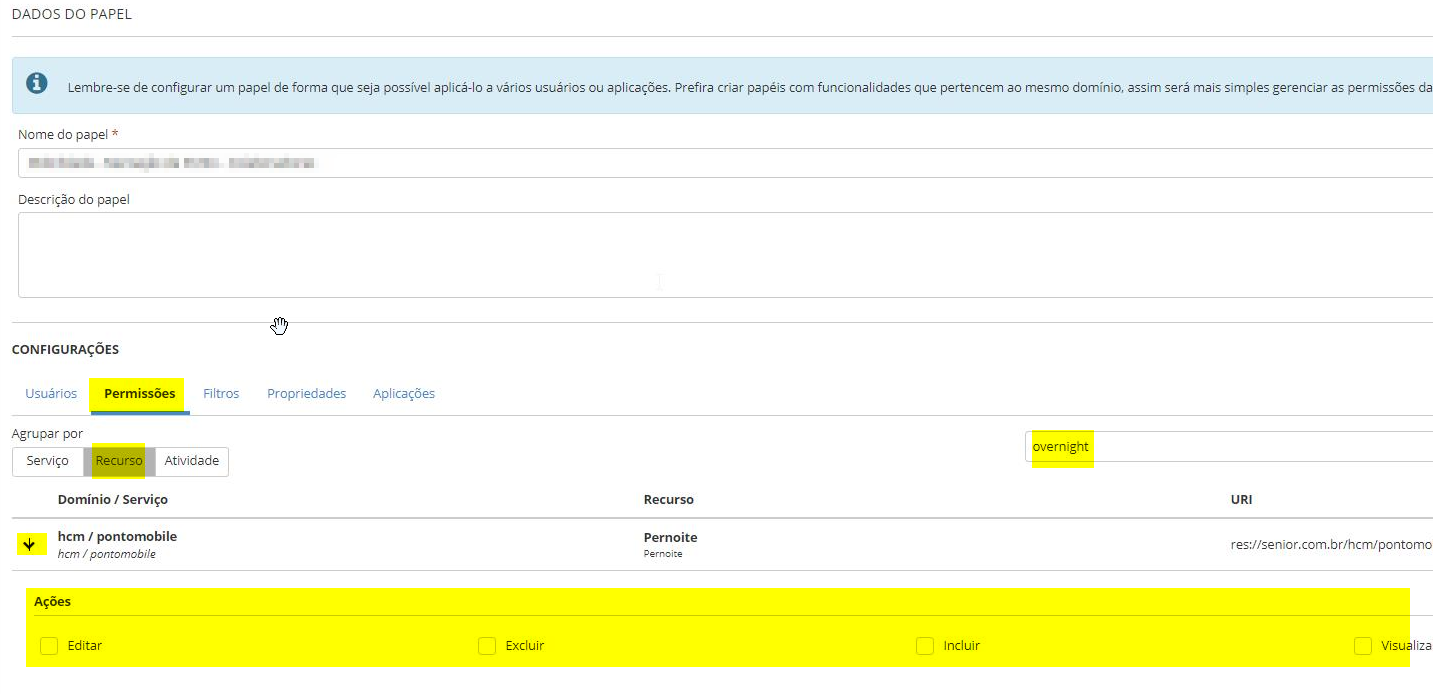This screenshot has height=694, width=1433.
Task: Group permissions by Serviço
Action: click(x=48, y=461)
